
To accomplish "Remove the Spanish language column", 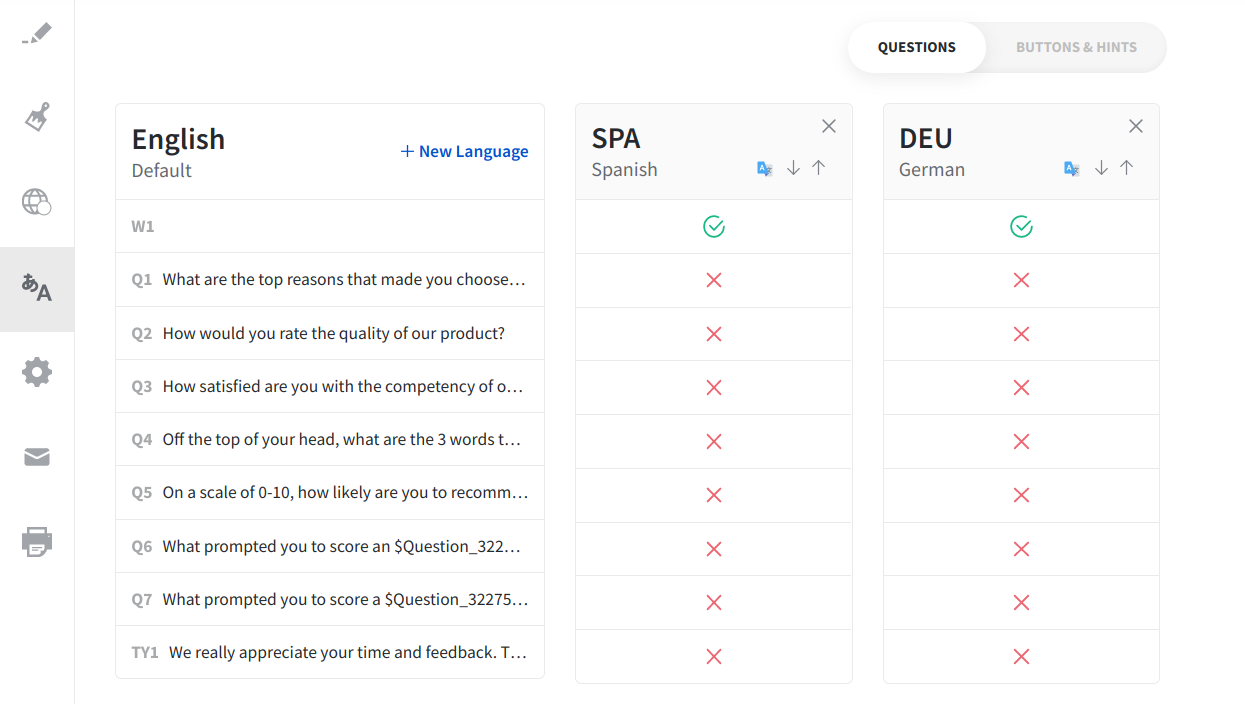I will (829, 126).
